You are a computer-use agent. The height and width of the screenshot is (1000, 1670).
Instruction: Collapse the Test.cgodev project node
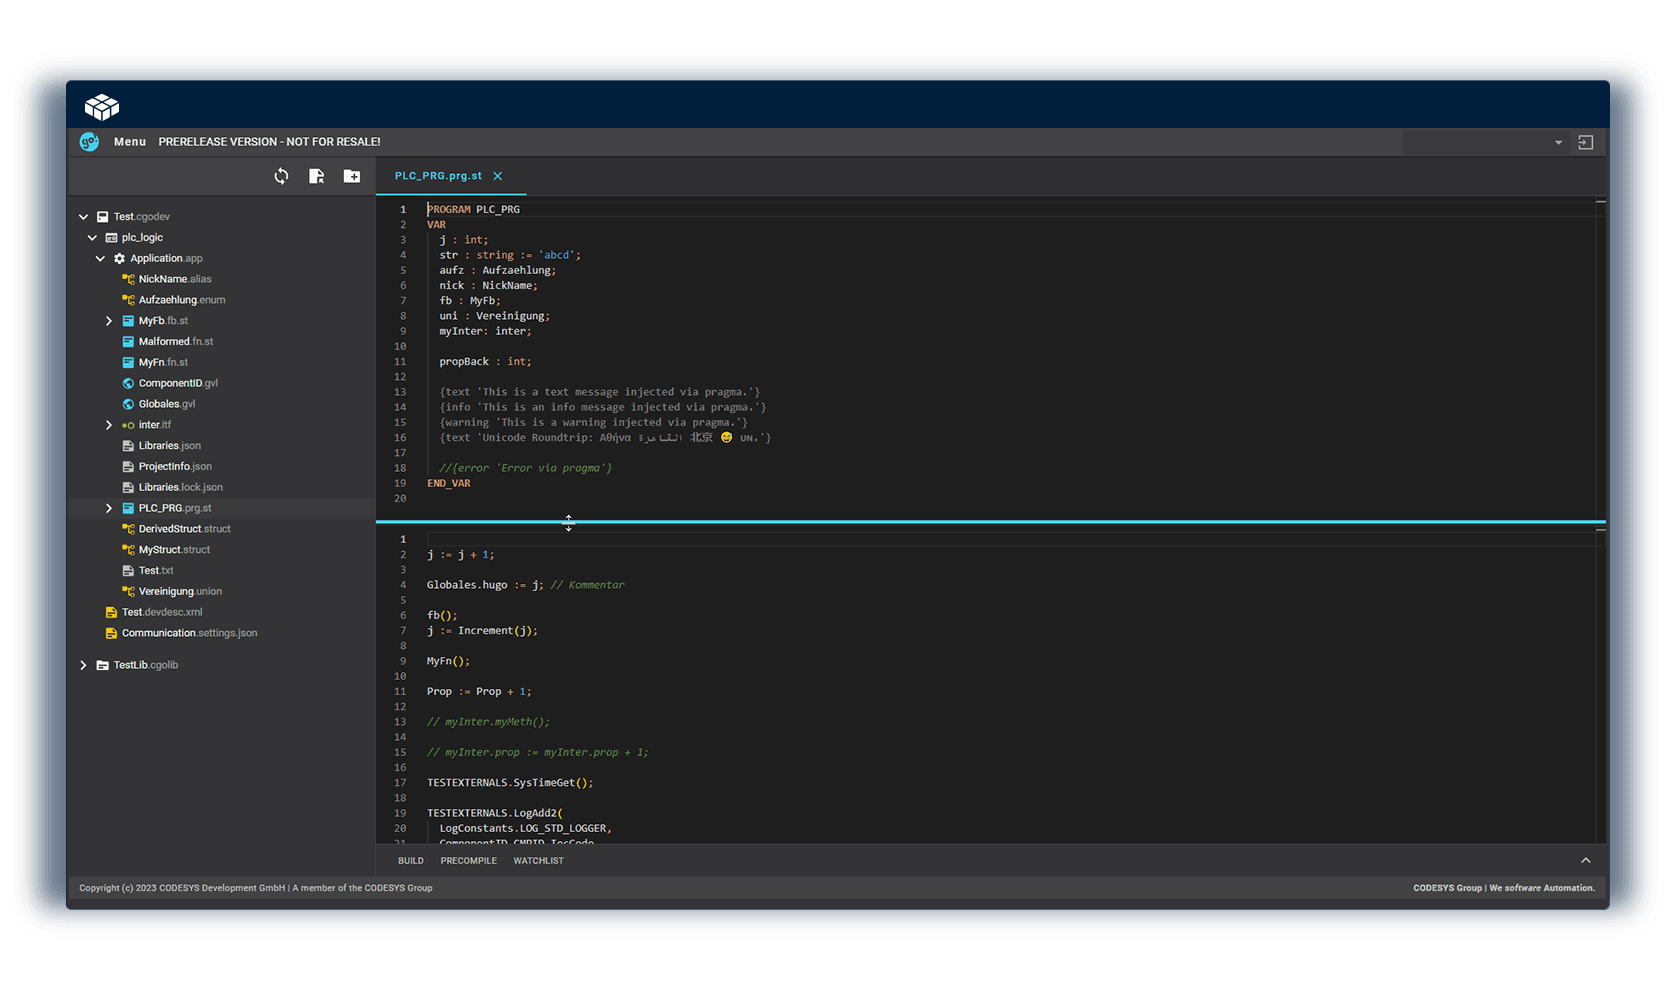click(84, 217)
